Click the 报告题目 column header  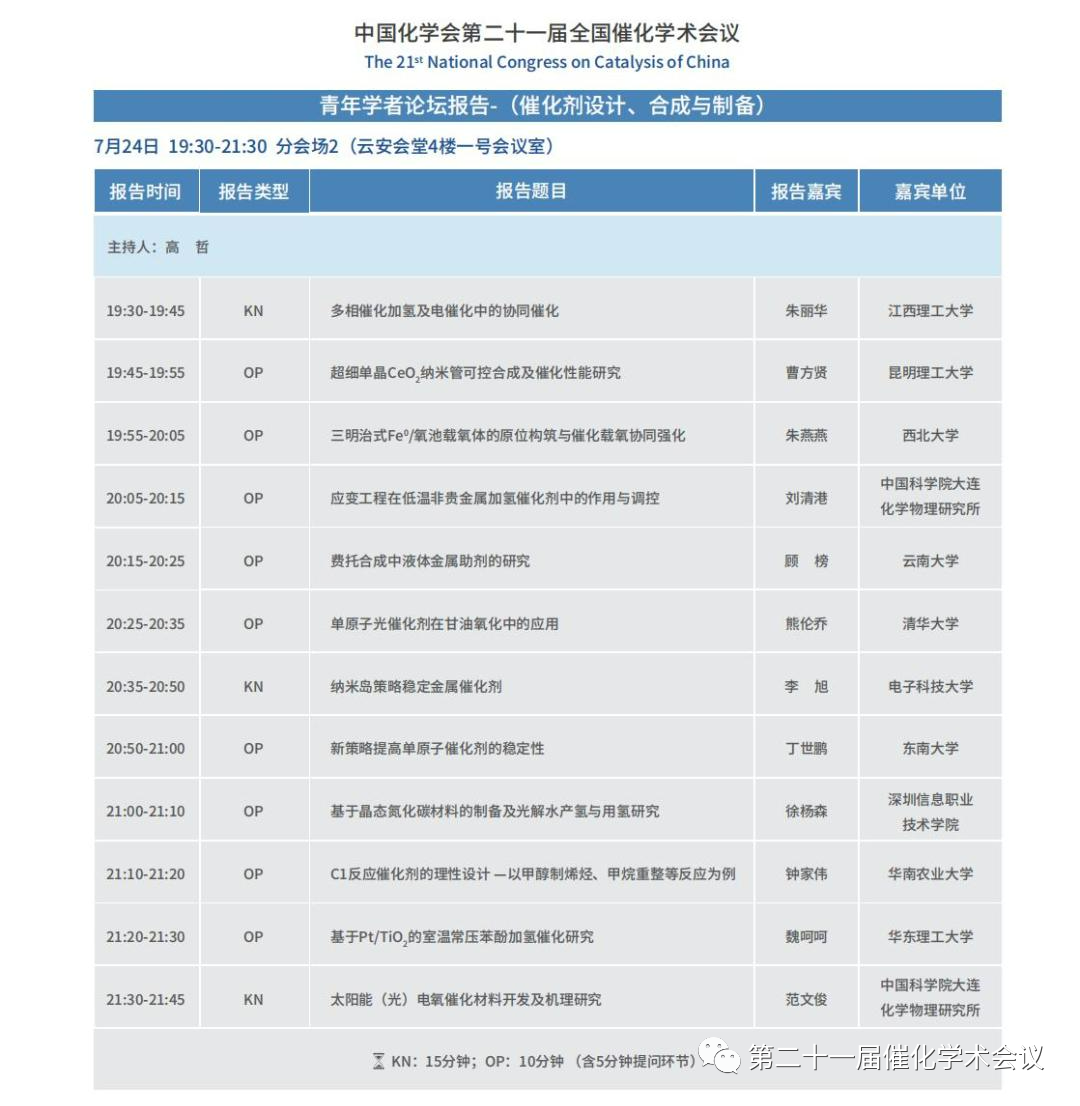[x=531, y=191]
